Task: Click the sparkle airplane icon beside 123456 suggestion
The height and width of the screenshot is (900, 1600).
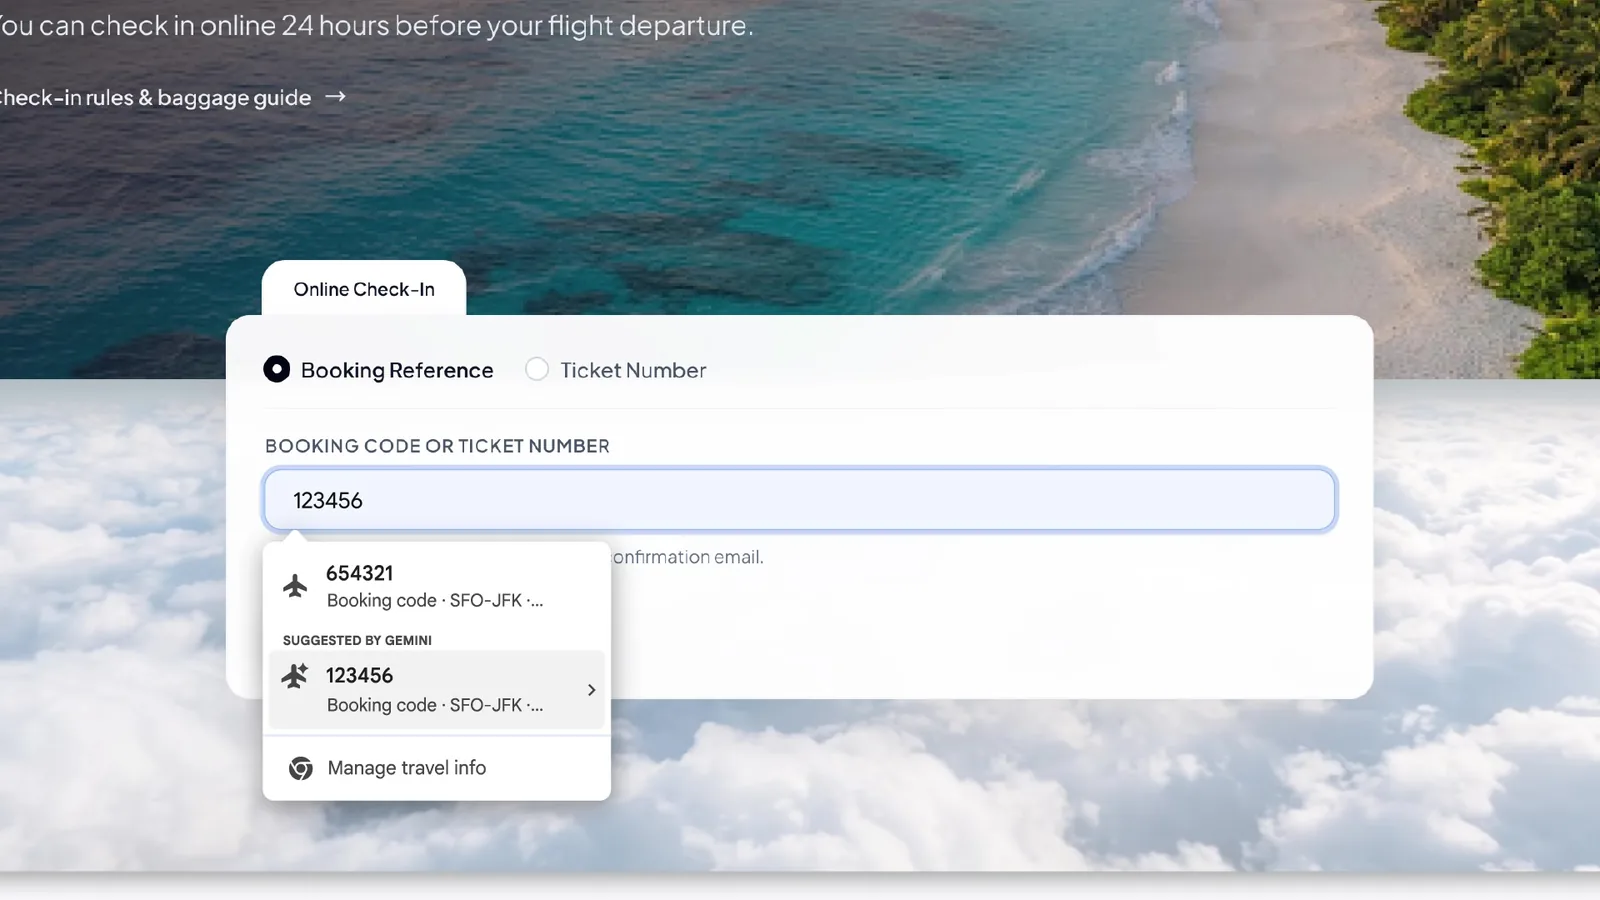Action: point(295,677)
